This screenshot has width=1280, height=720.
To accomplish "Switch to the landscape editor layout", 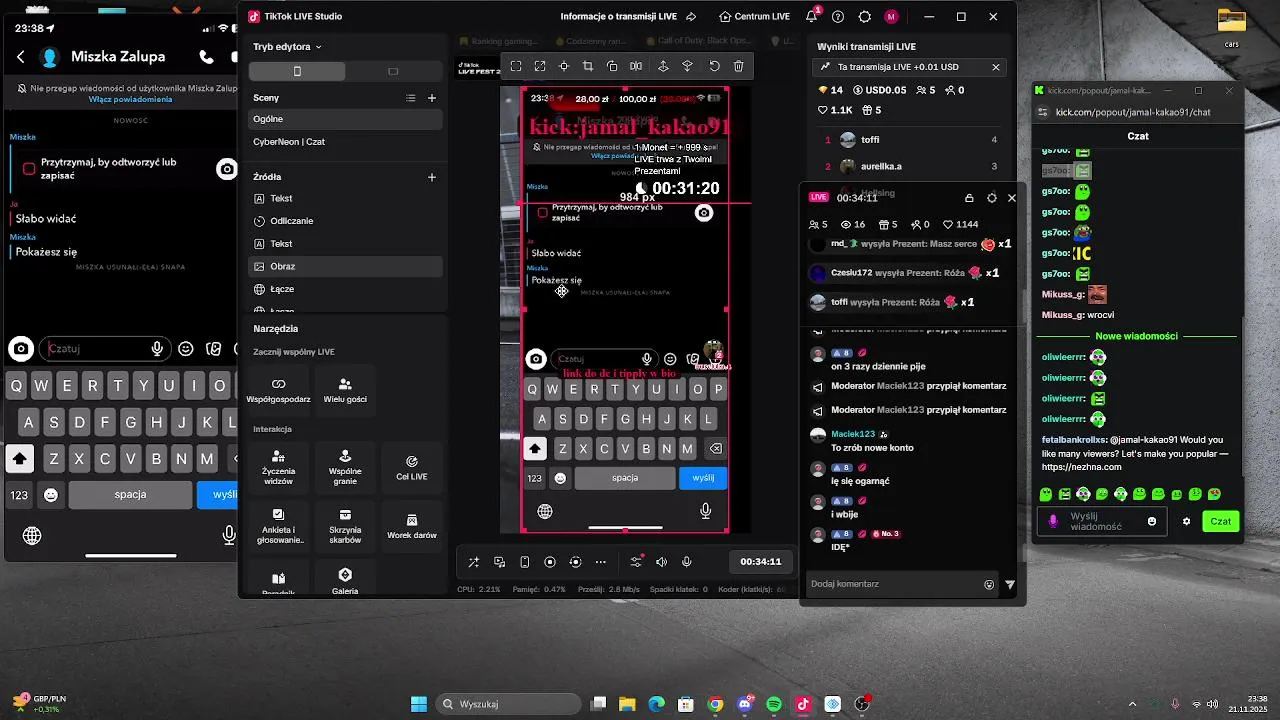I will [x=393, y=71].
